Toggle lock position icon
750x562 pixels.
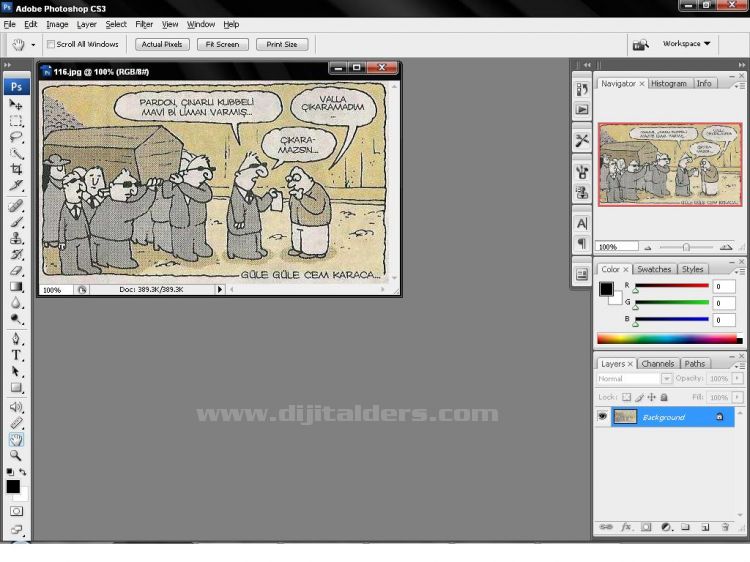651,397
